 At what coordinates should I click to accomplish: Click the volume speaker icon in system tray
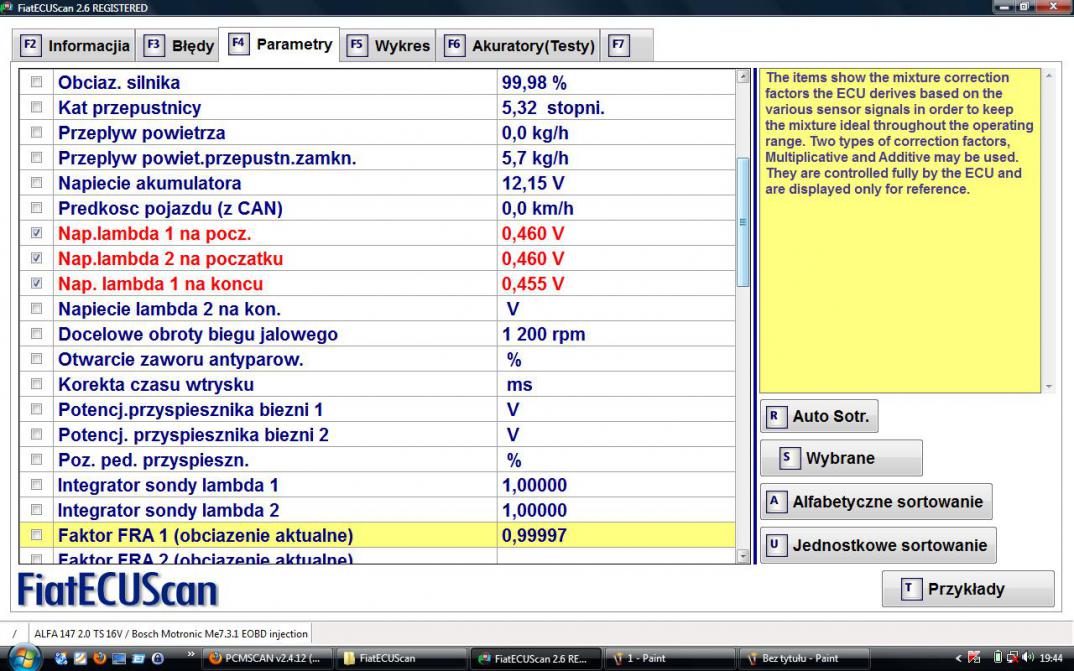tap(1026, 658)
